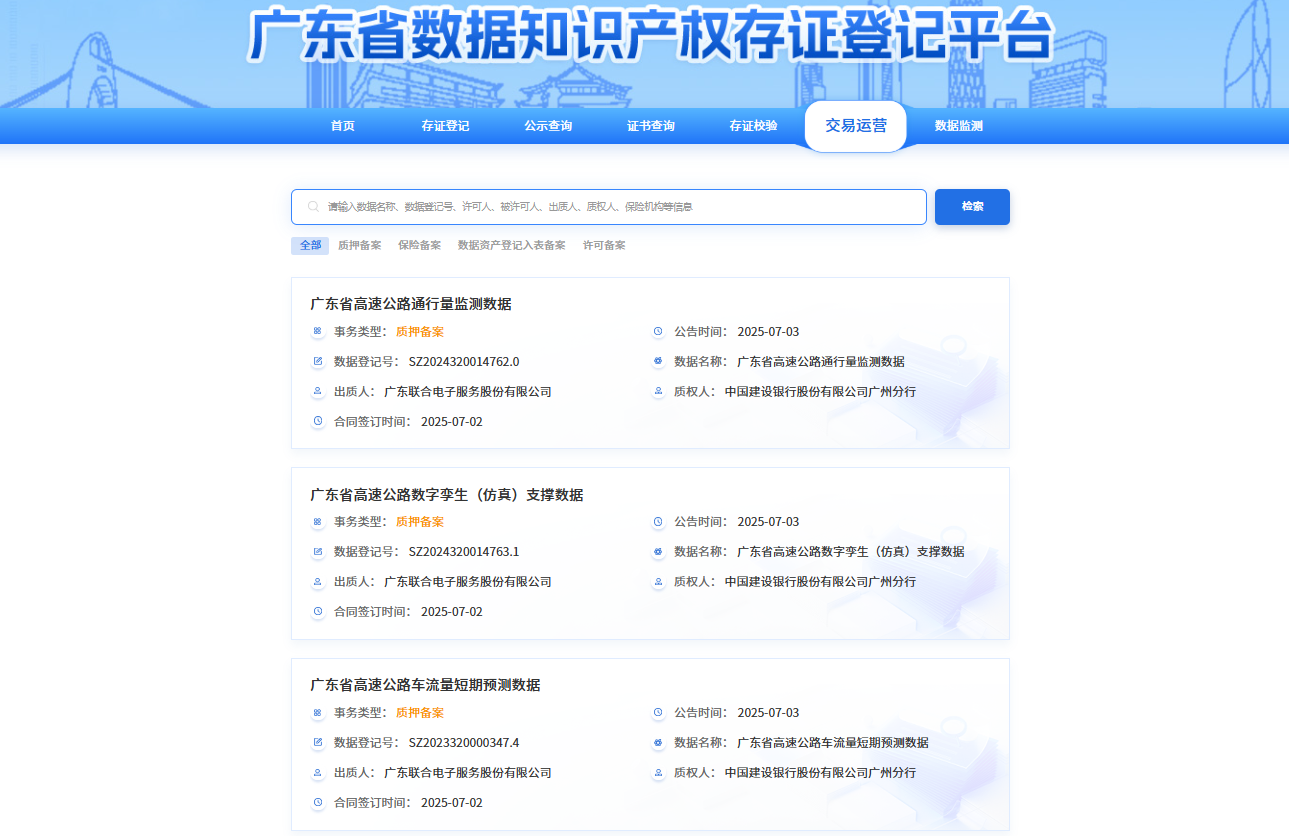Click 数据登记号 icon in 数字孪生 card
1289x836 pixels.
[318, 551]
